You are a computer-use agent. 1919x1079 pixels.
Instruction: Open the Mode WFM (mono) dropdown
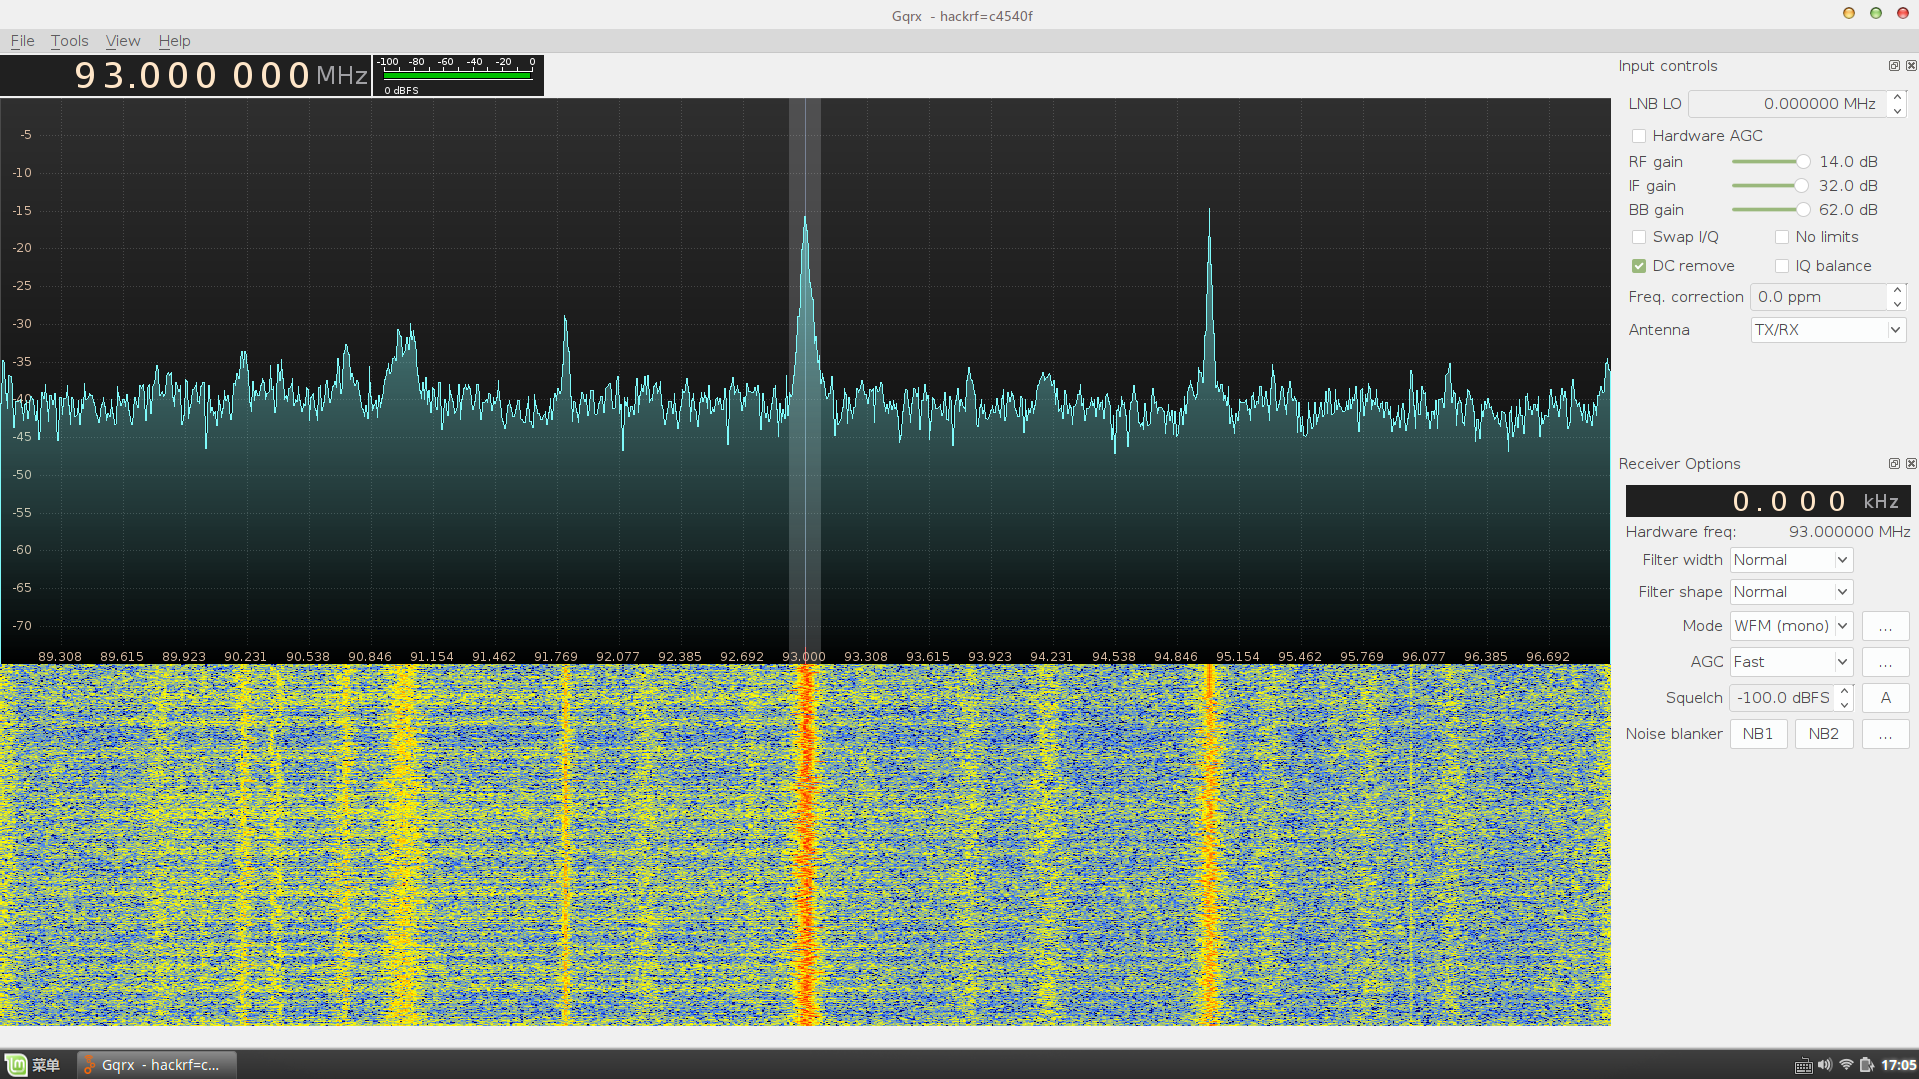coord(1791,626)
